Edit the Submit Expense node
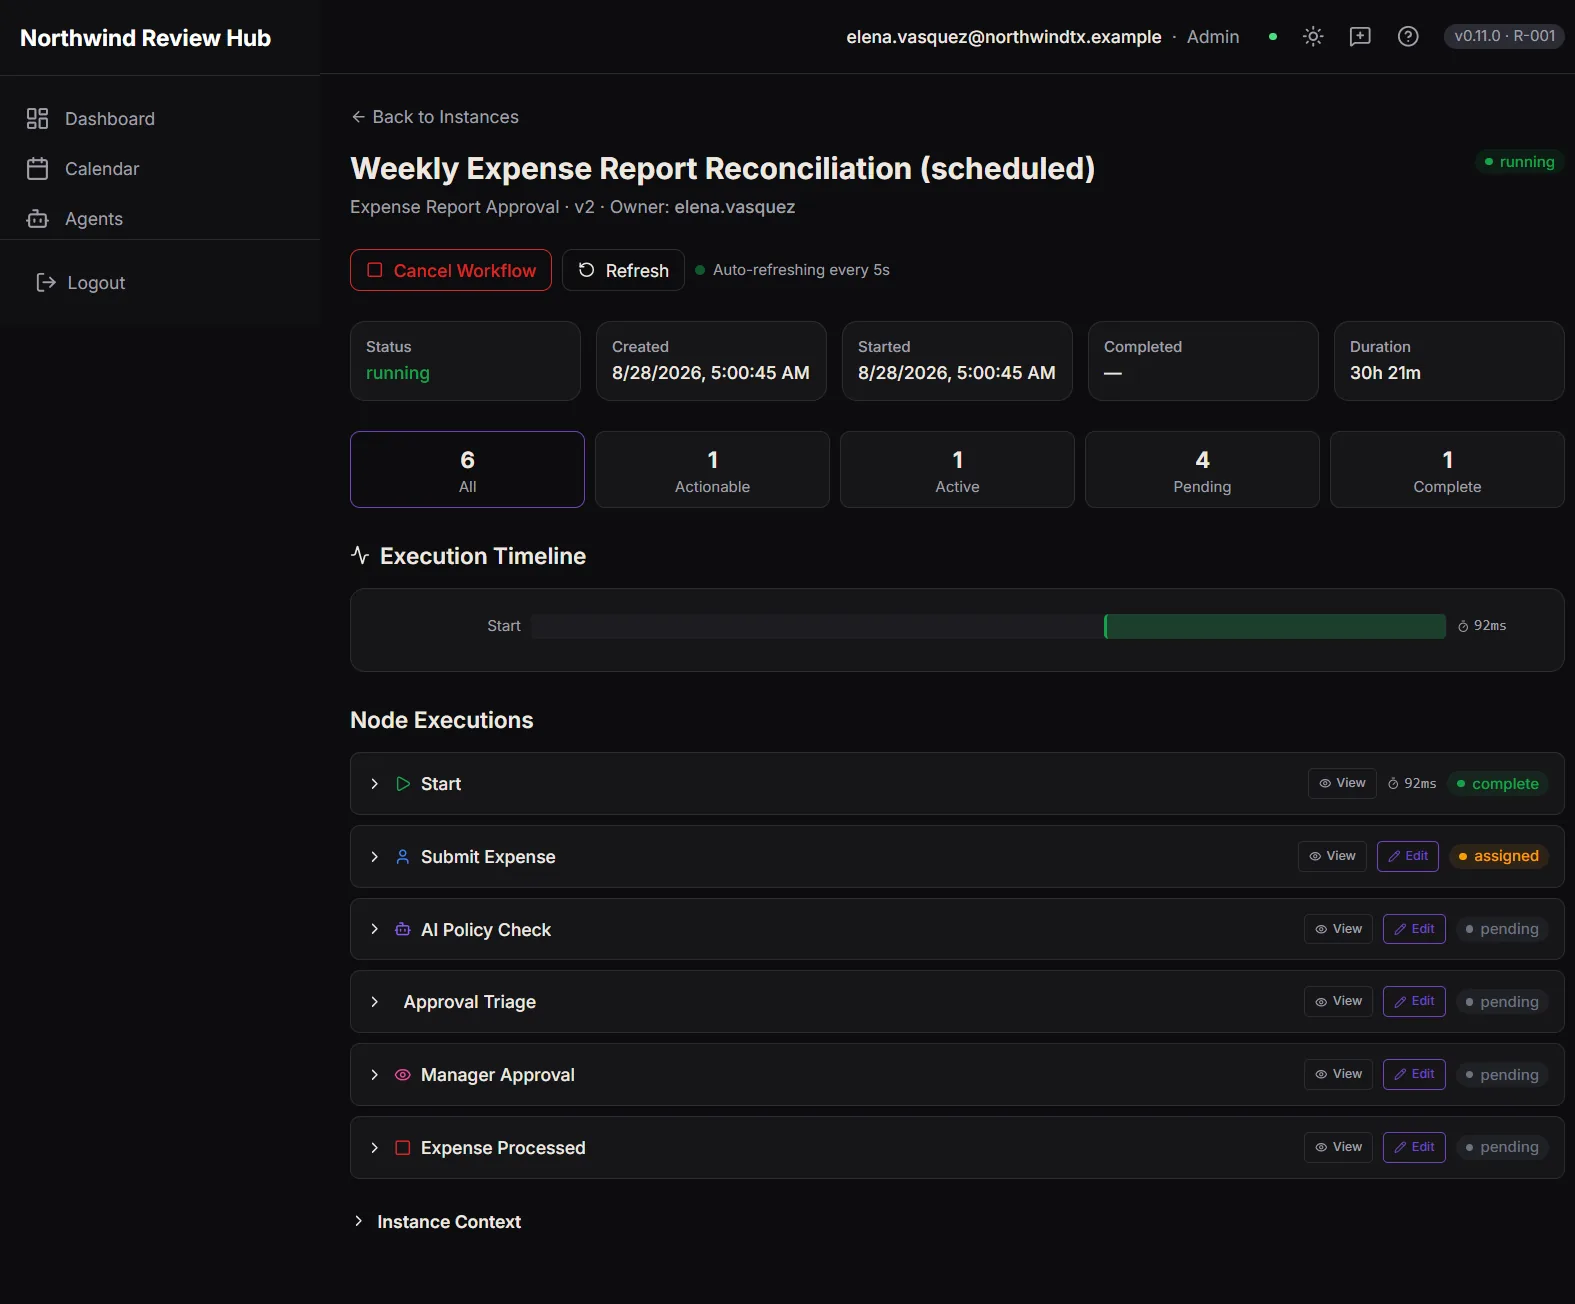Screen dimensions: 1575x1304 [x=1408, y=856]
